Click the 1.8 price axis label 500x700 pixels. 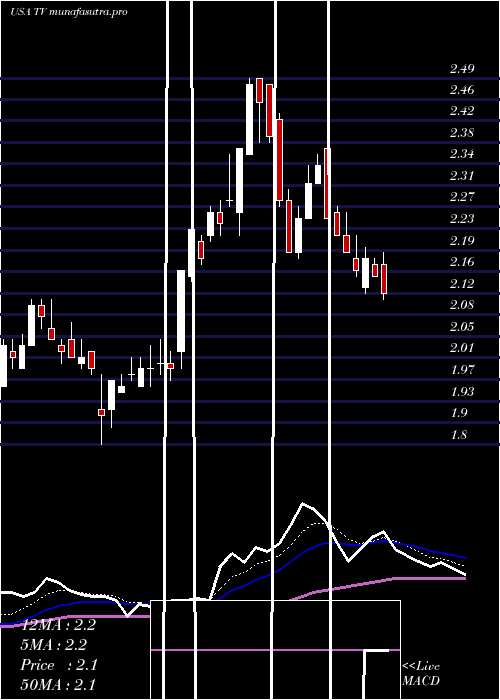(x=458, y=435)
